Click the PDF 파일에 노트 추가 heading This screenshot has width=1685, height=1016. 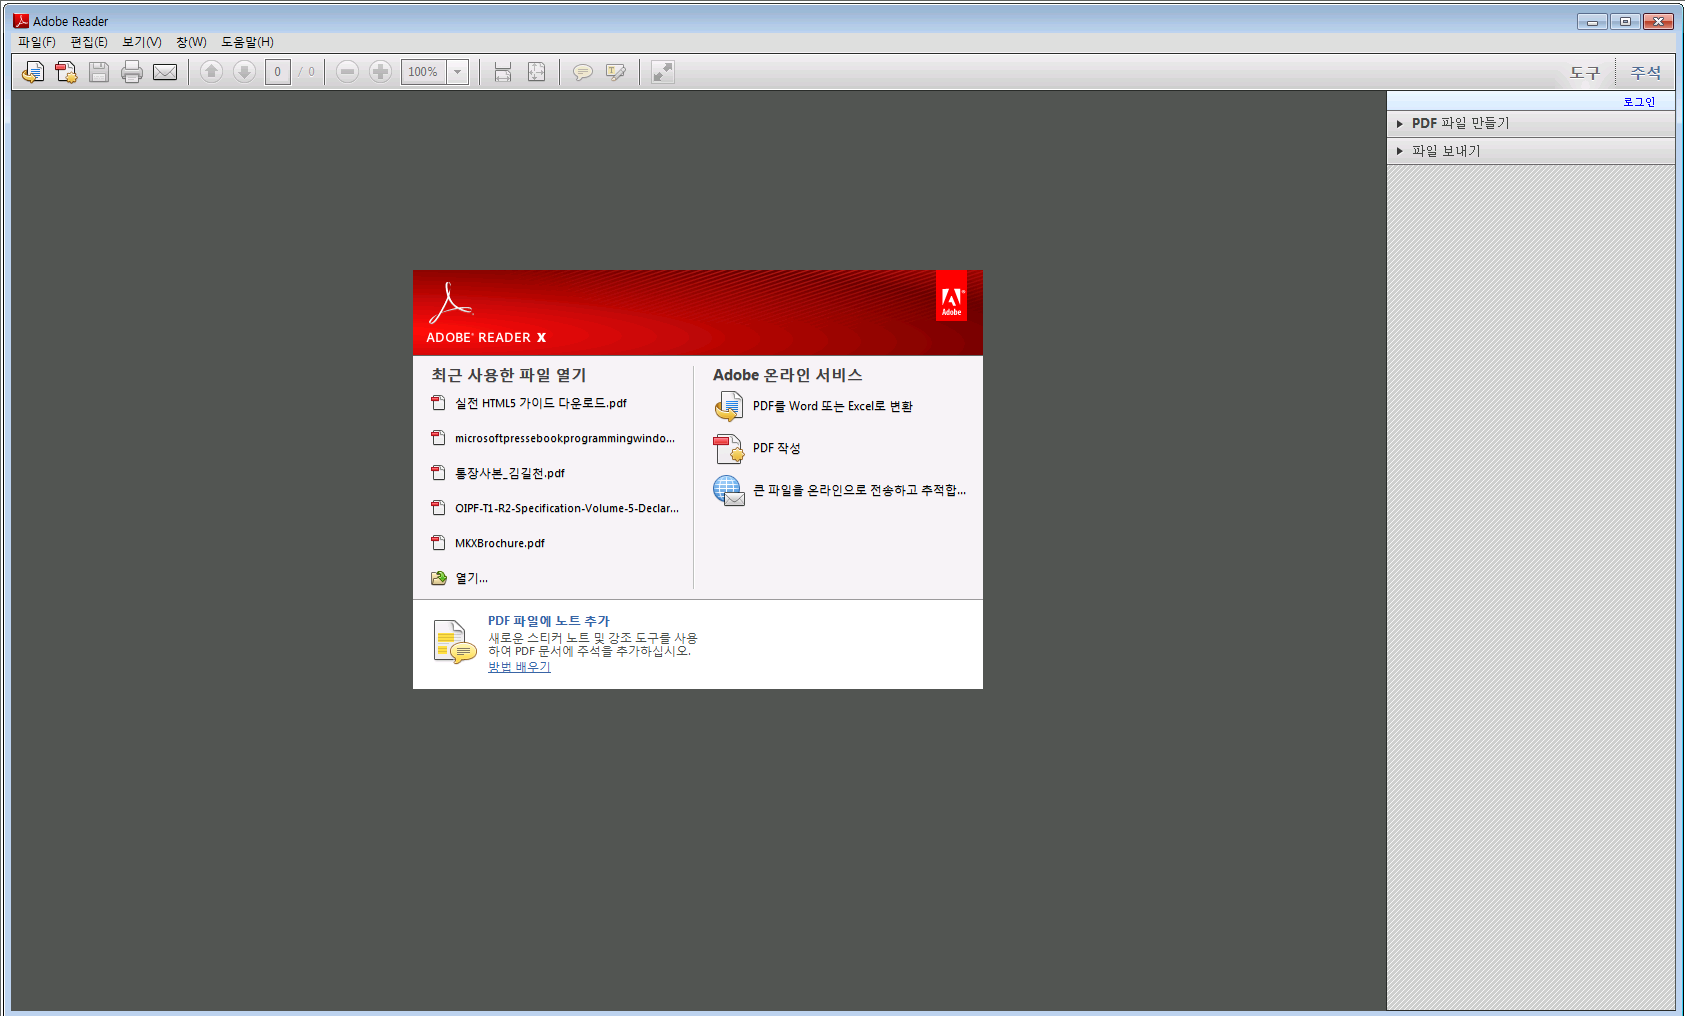[548, 621]
